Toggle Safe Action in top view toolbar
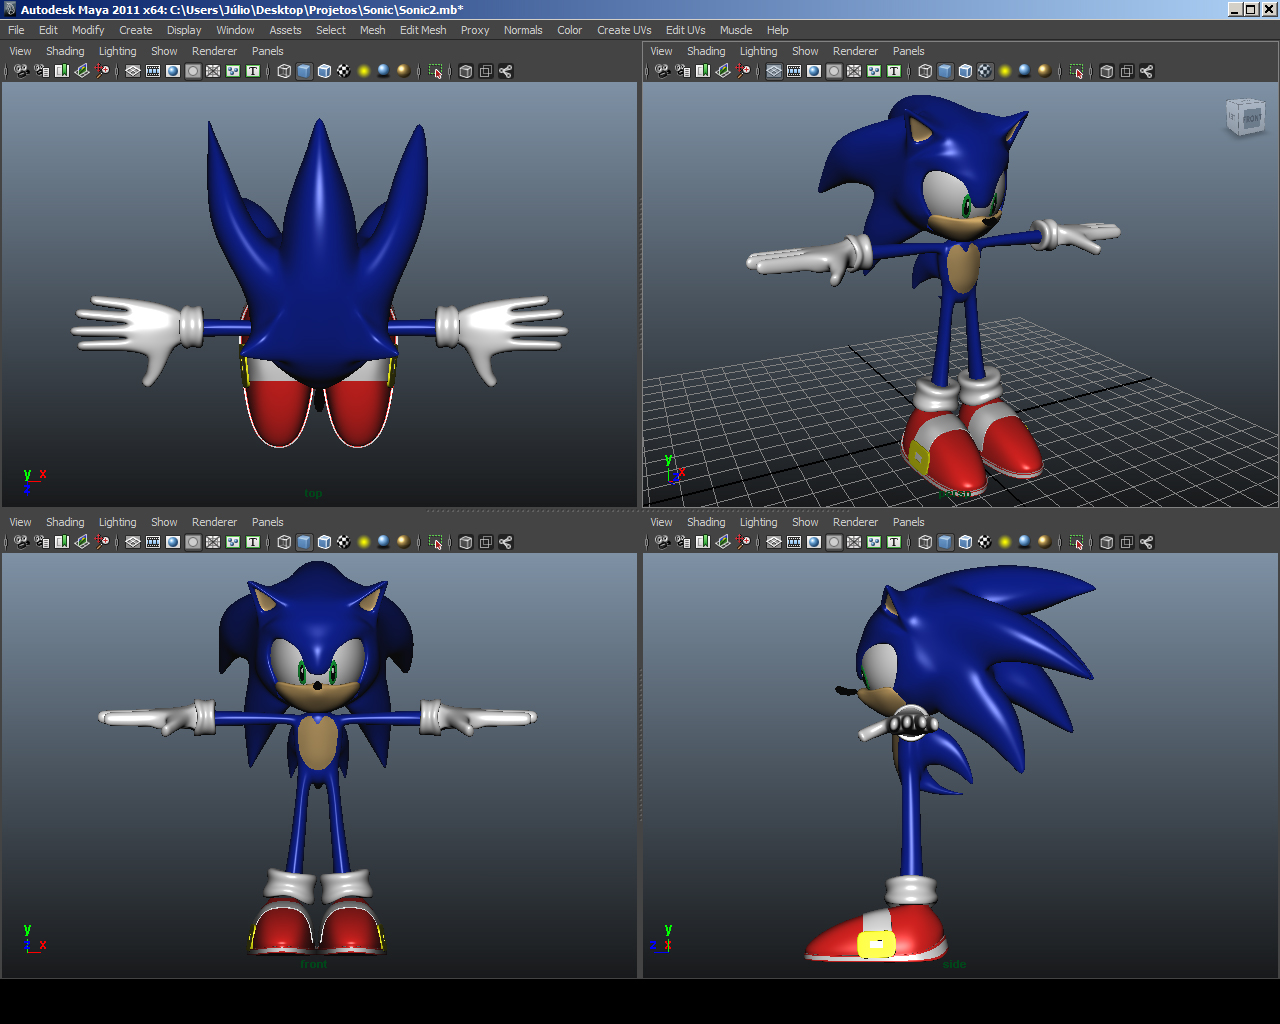 click(x=233, y=71)
